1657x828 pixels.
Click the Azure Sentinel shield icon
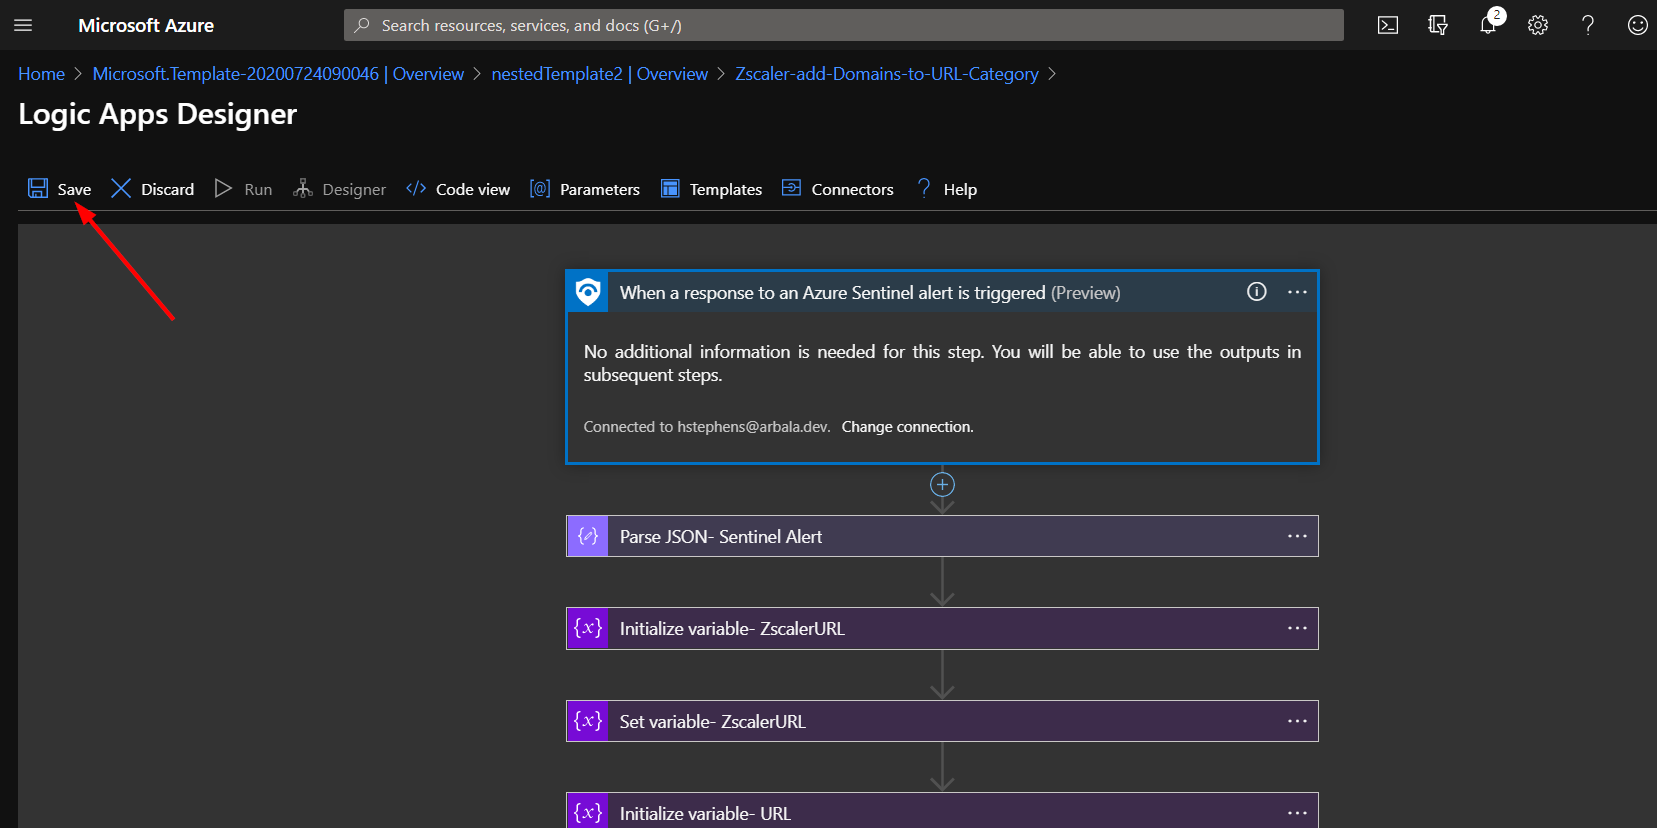(588, 292)
